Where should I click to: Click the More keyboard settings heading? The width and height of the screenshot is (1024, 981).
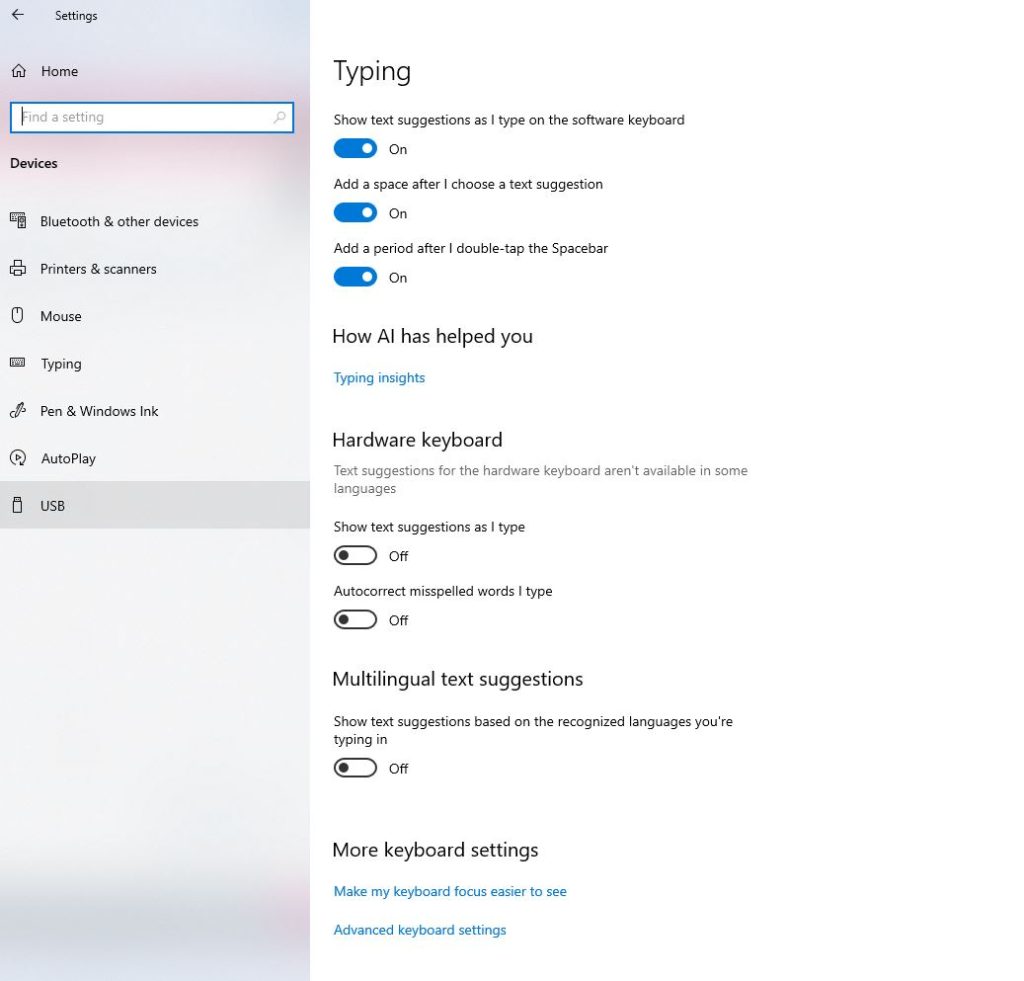click(435, 850)
